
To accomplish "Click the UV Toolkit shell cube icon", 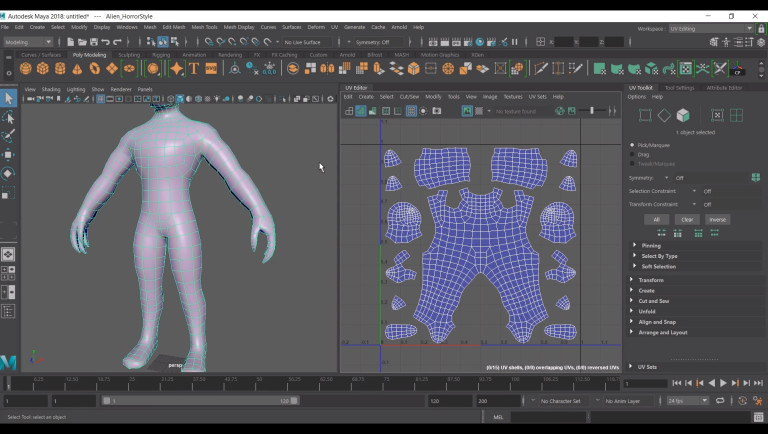I will click(683, 116).
